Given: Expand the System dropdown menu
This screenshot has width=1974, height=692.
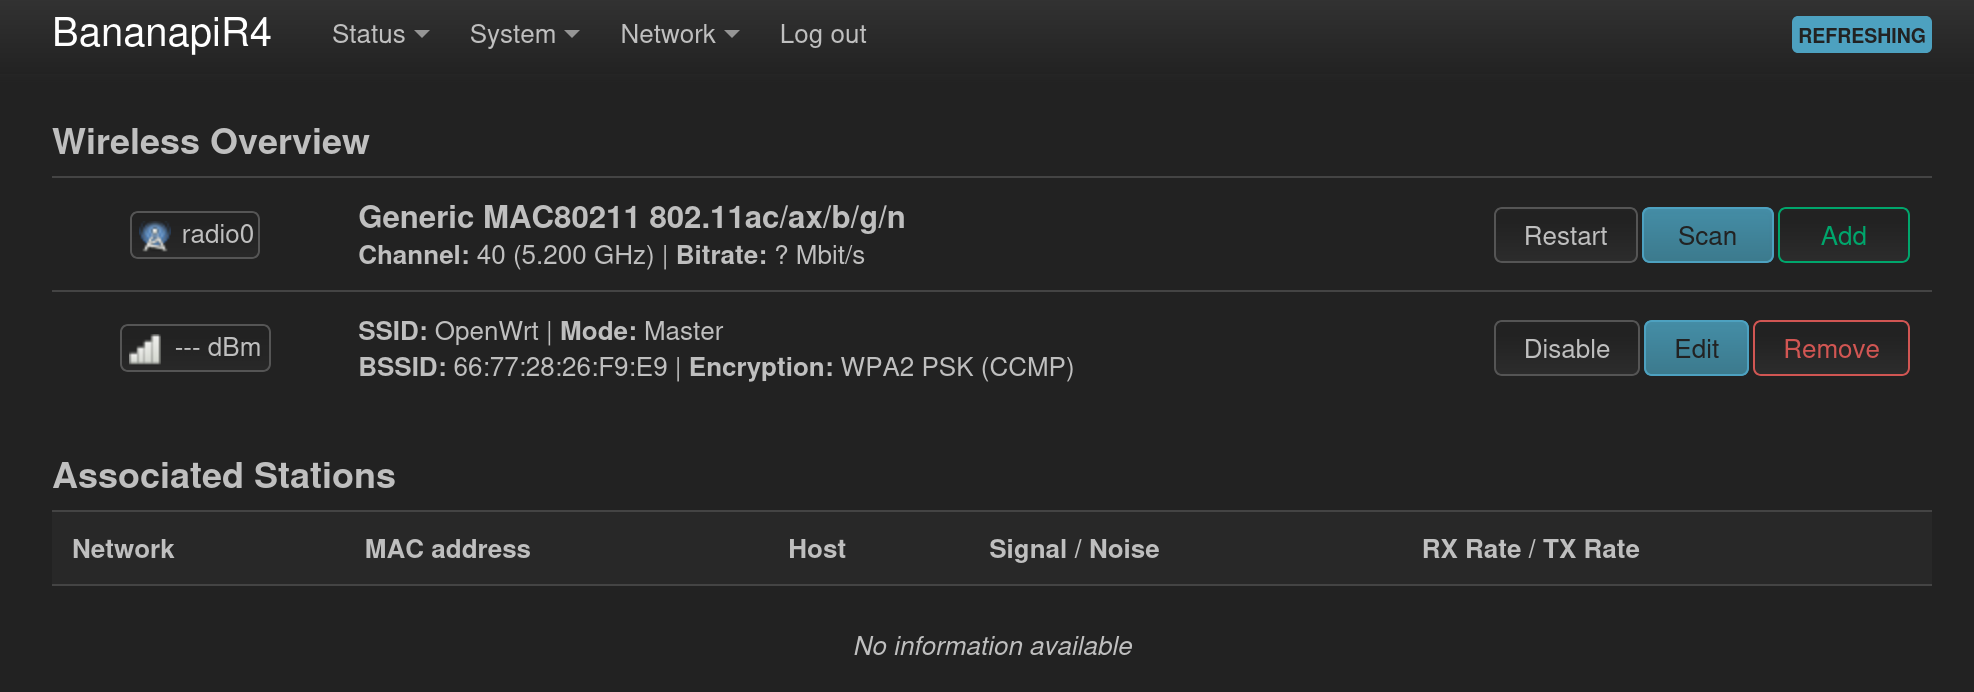Looking at the screenshot, I should (524, 34).
